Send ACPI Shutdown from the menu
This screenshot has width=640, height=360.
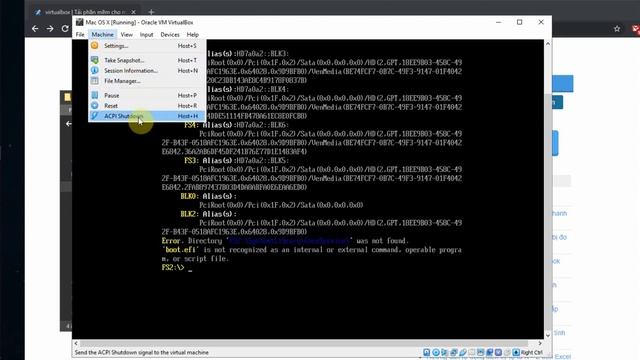coord(147,116)
